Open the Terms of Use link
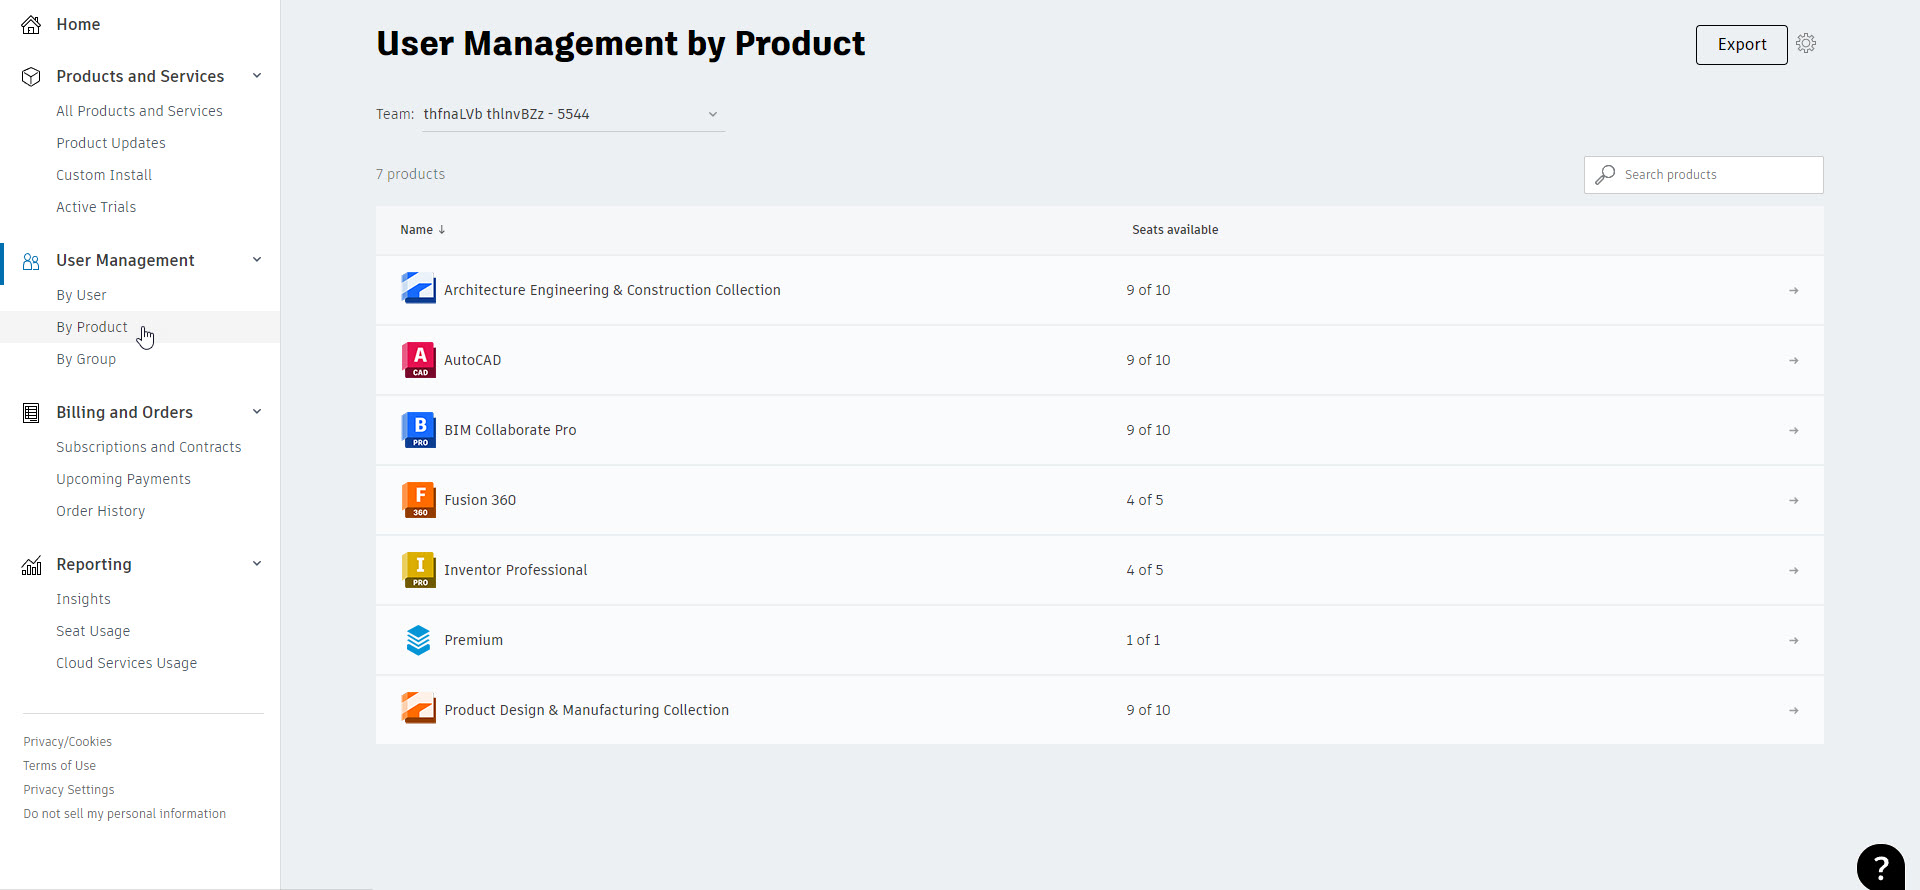 coord(60,766)
